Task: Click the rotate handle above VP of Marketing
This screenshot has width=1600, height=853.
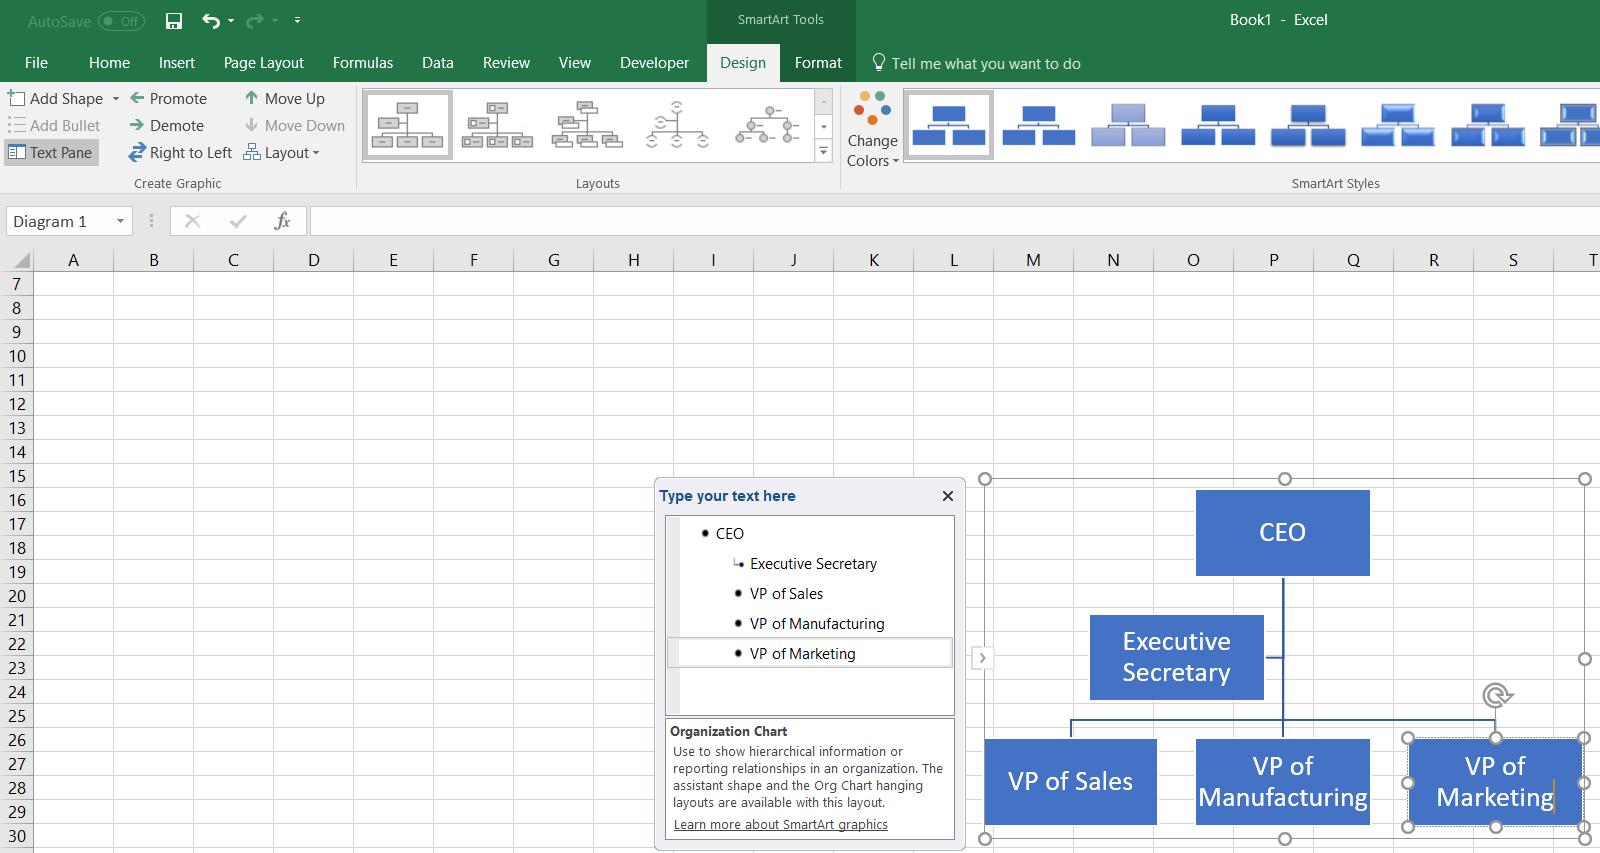Action: click(x=1496, y=695)
